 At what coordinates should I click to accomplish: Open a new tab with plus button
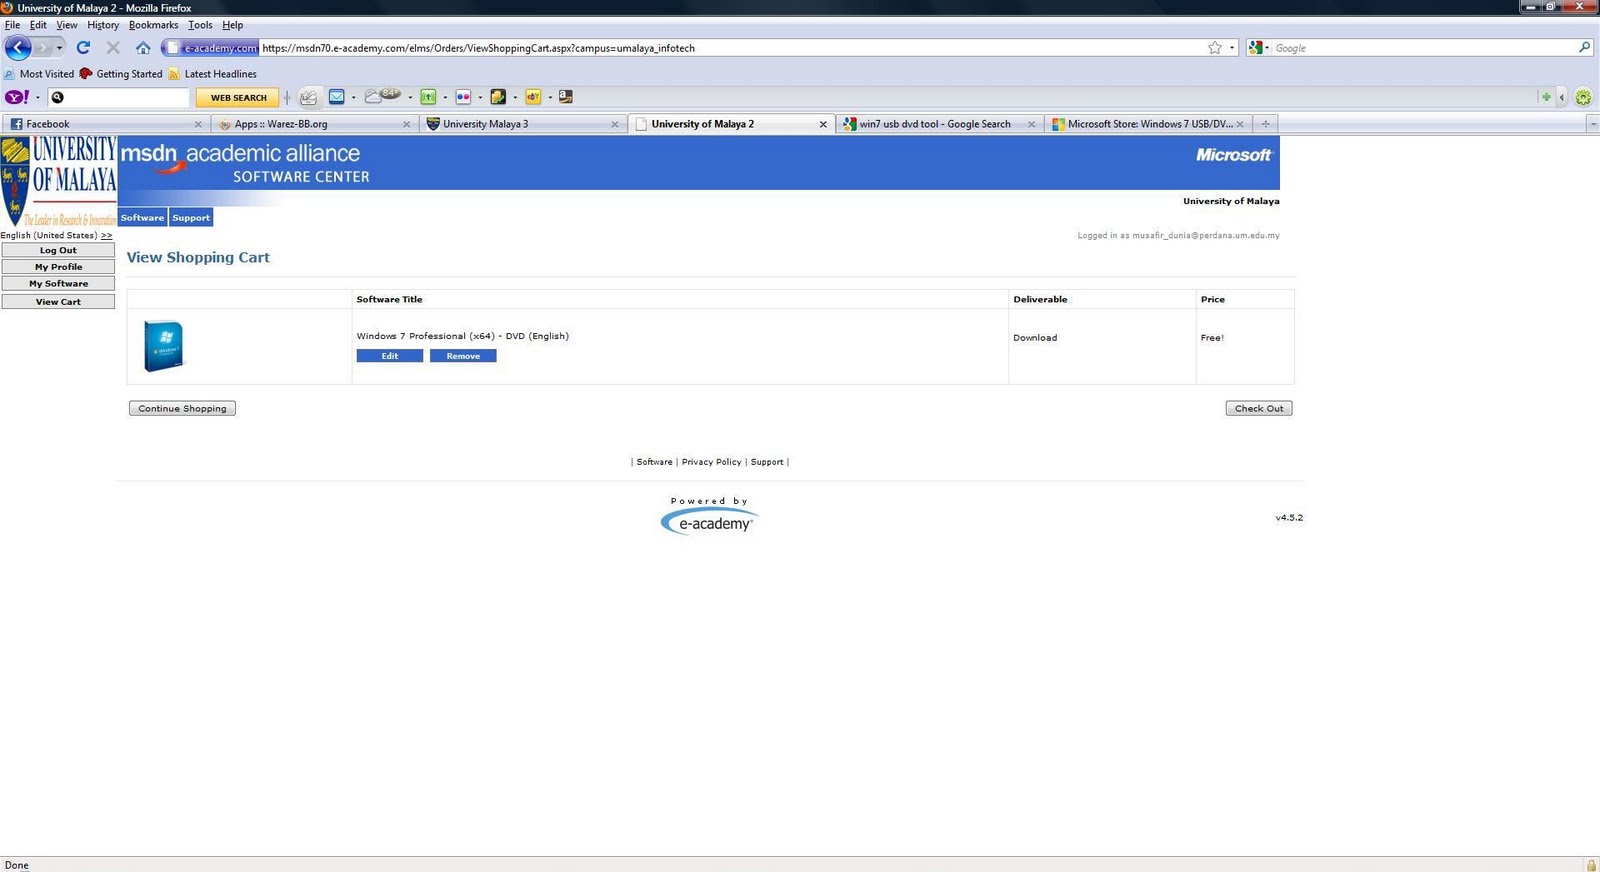1265,124
